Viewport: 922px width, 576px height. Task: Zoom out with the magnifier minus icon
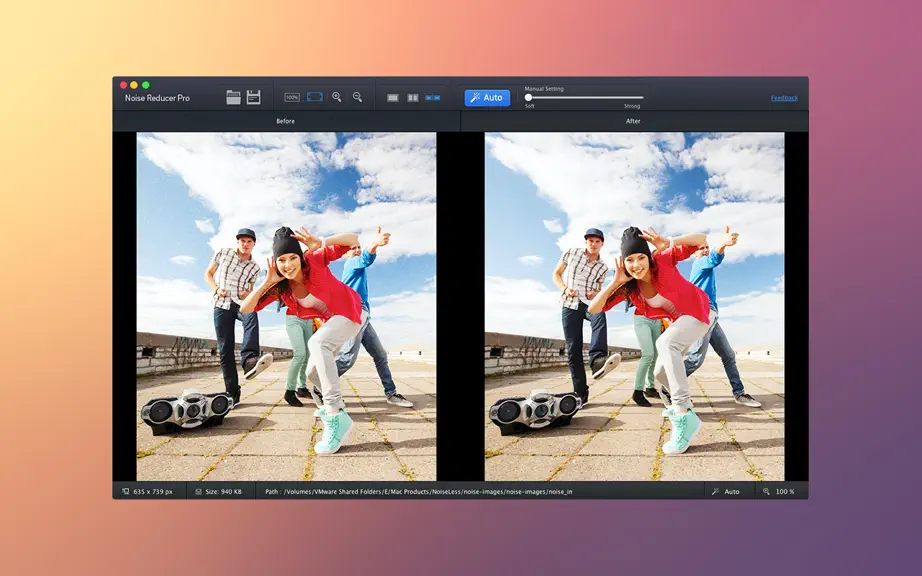coord(358,97)
